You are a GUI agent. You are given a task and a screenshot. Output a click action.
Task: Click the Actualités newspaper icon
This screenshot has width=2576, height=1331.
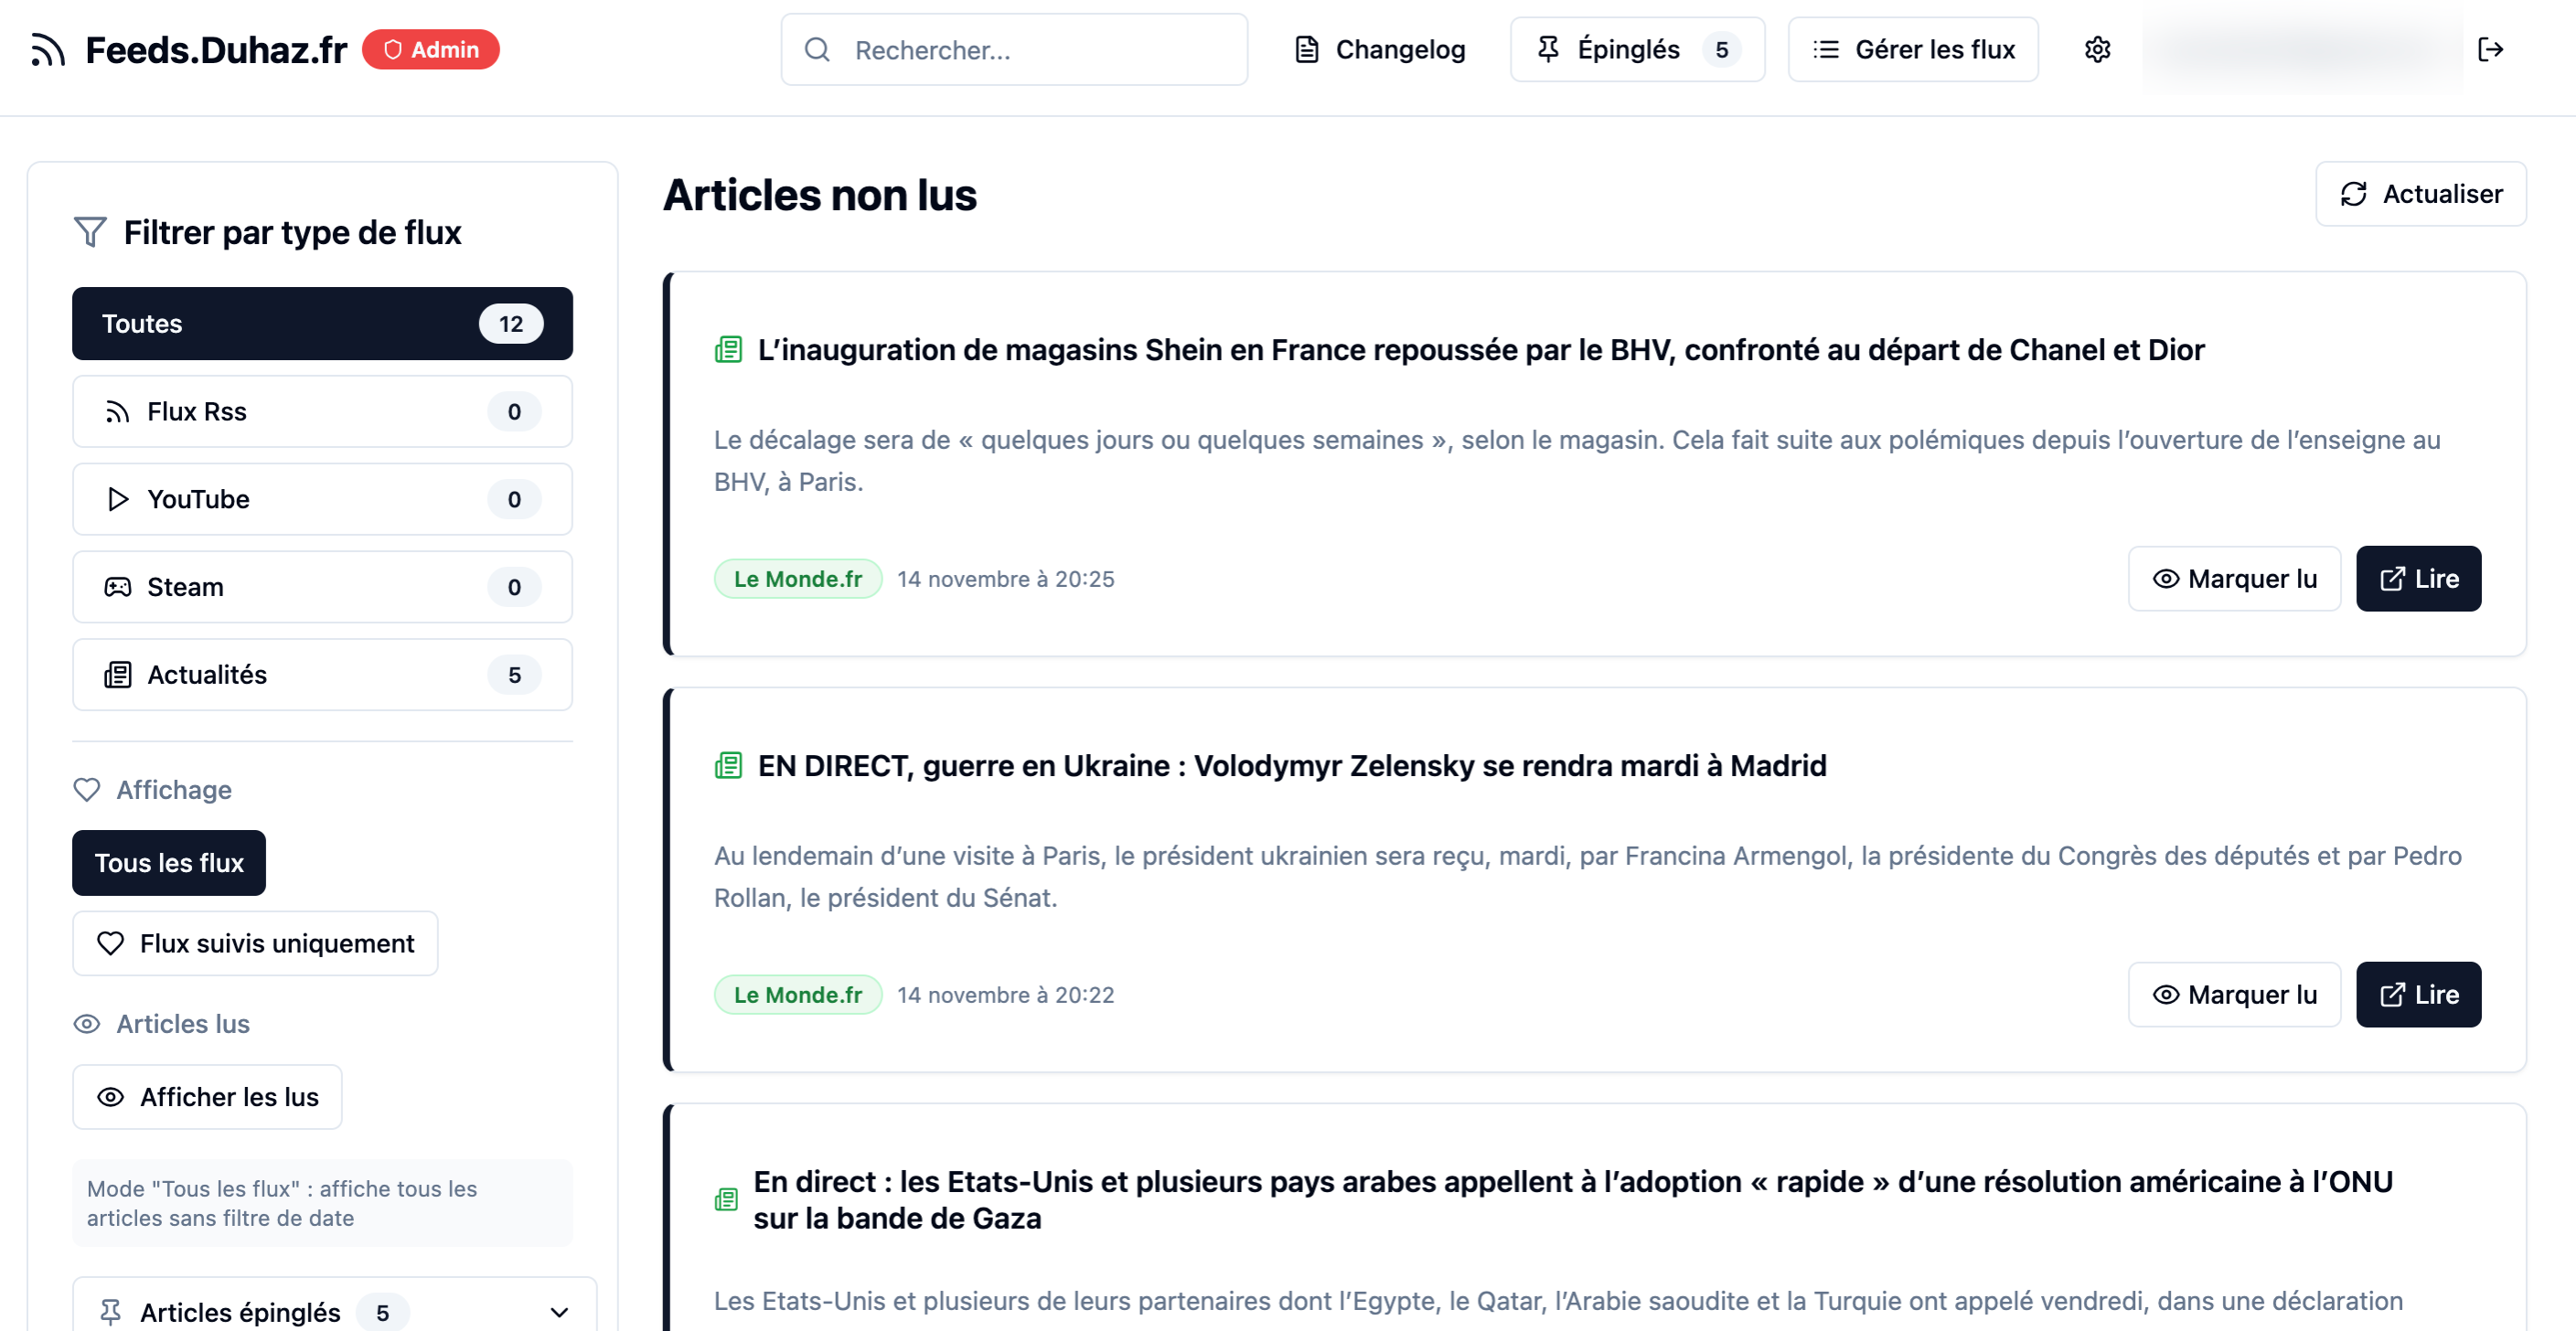coord(117,674)
